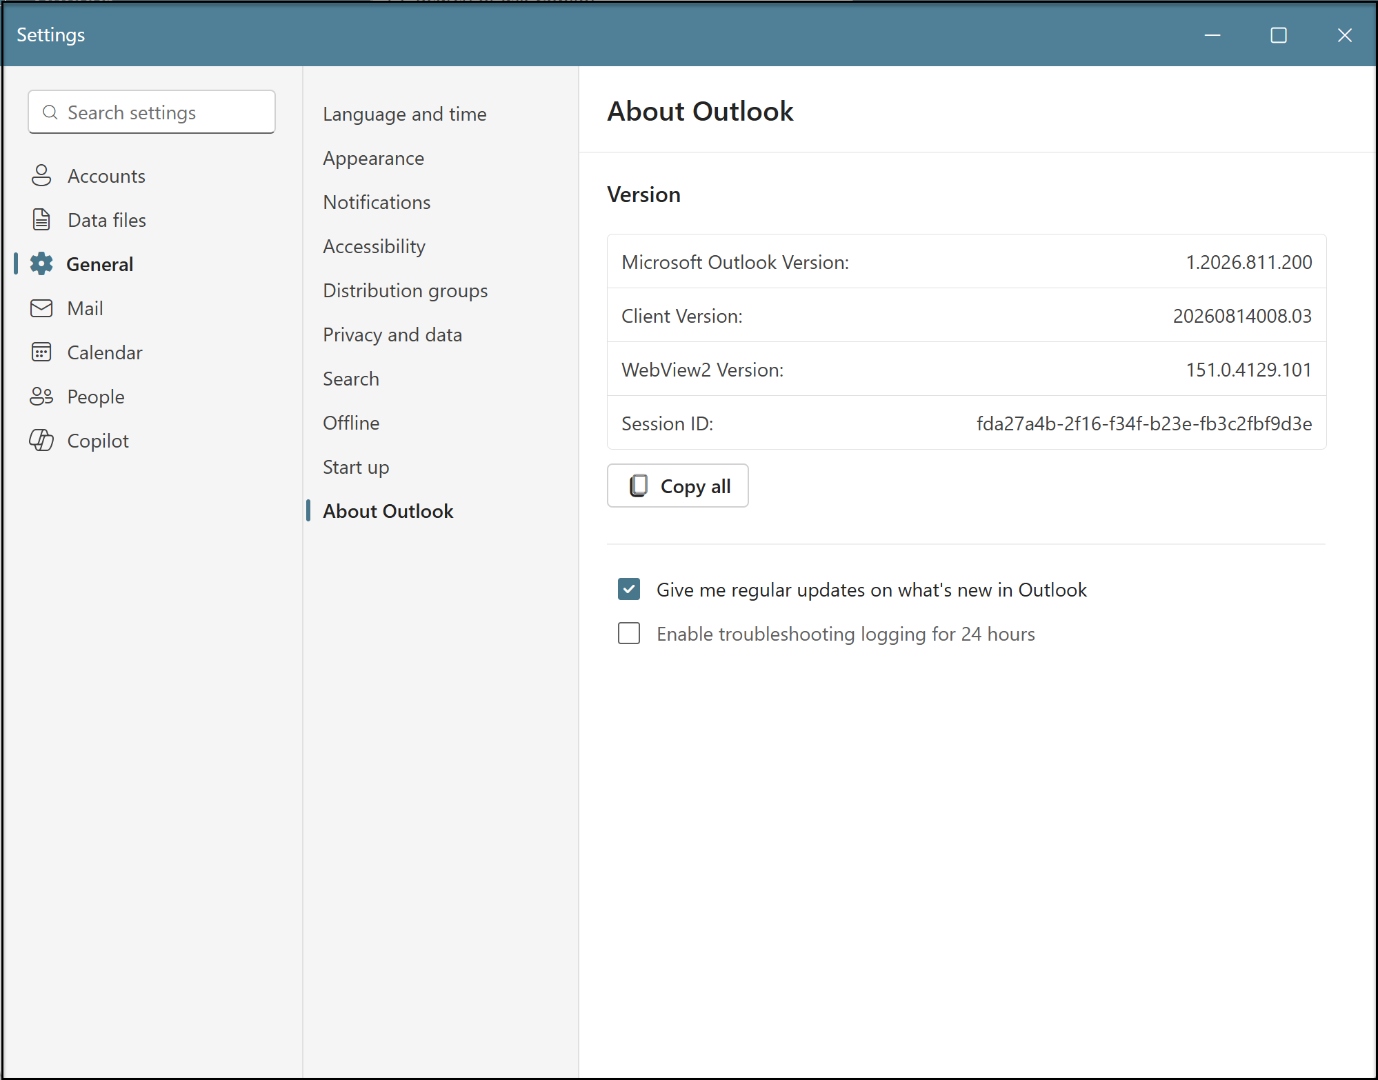The width and height of the screenshot is (1378, 1080).
Task: Click WebView2 version 151.0.4129.101
Action: coord(1249,370)
